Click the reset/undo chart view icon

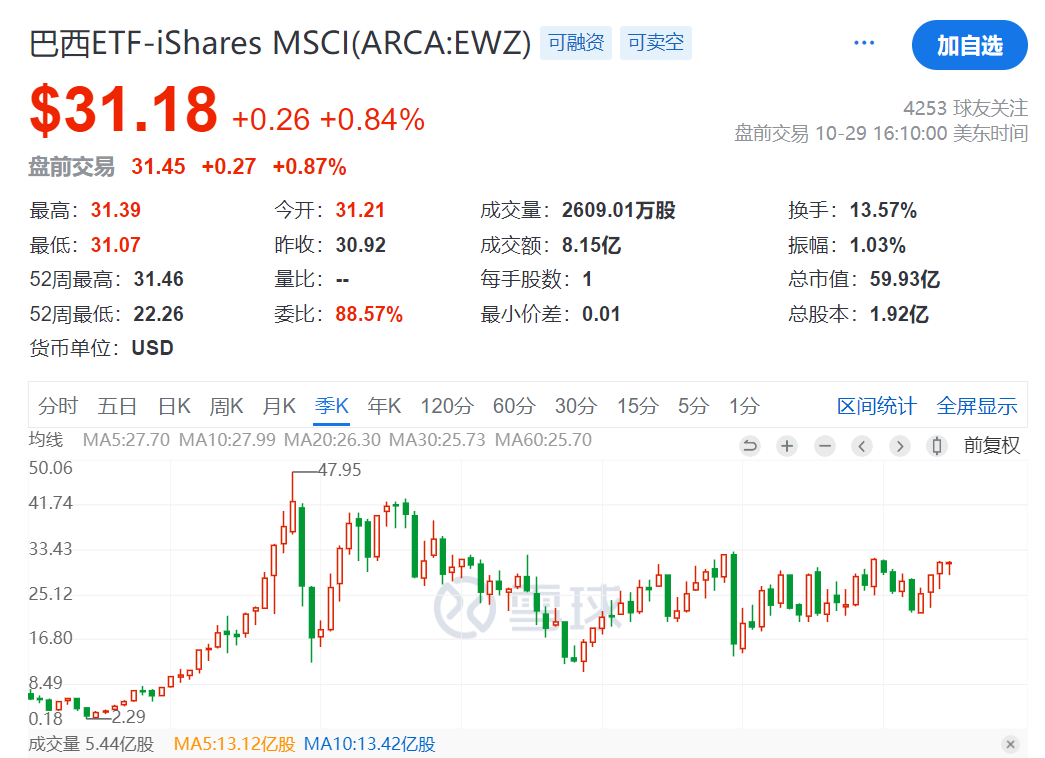click(750, 446)
